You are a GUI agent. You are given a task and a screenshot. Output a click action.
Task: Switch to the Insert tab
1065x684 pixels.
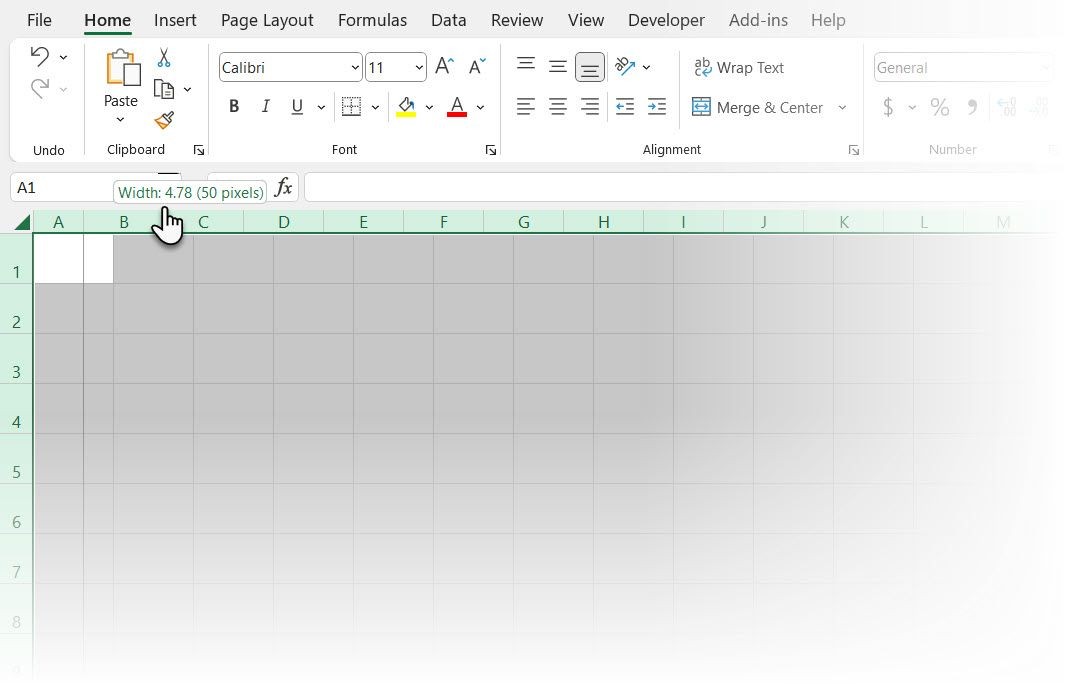point(175,20)
